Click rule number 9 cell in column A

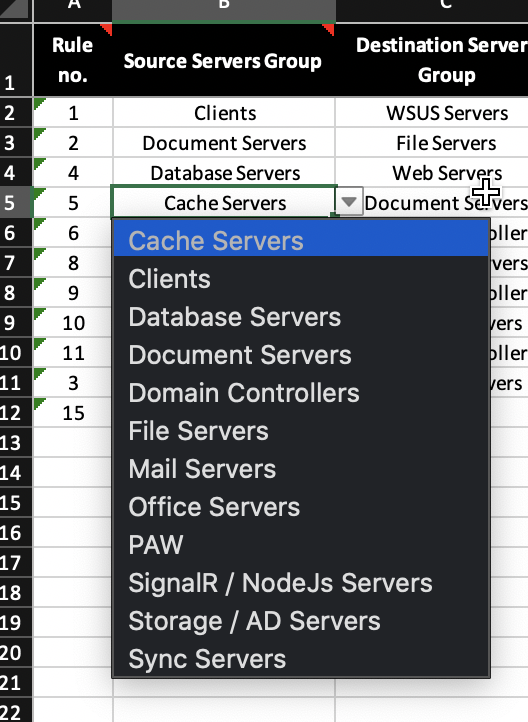(x=73, y=292)
